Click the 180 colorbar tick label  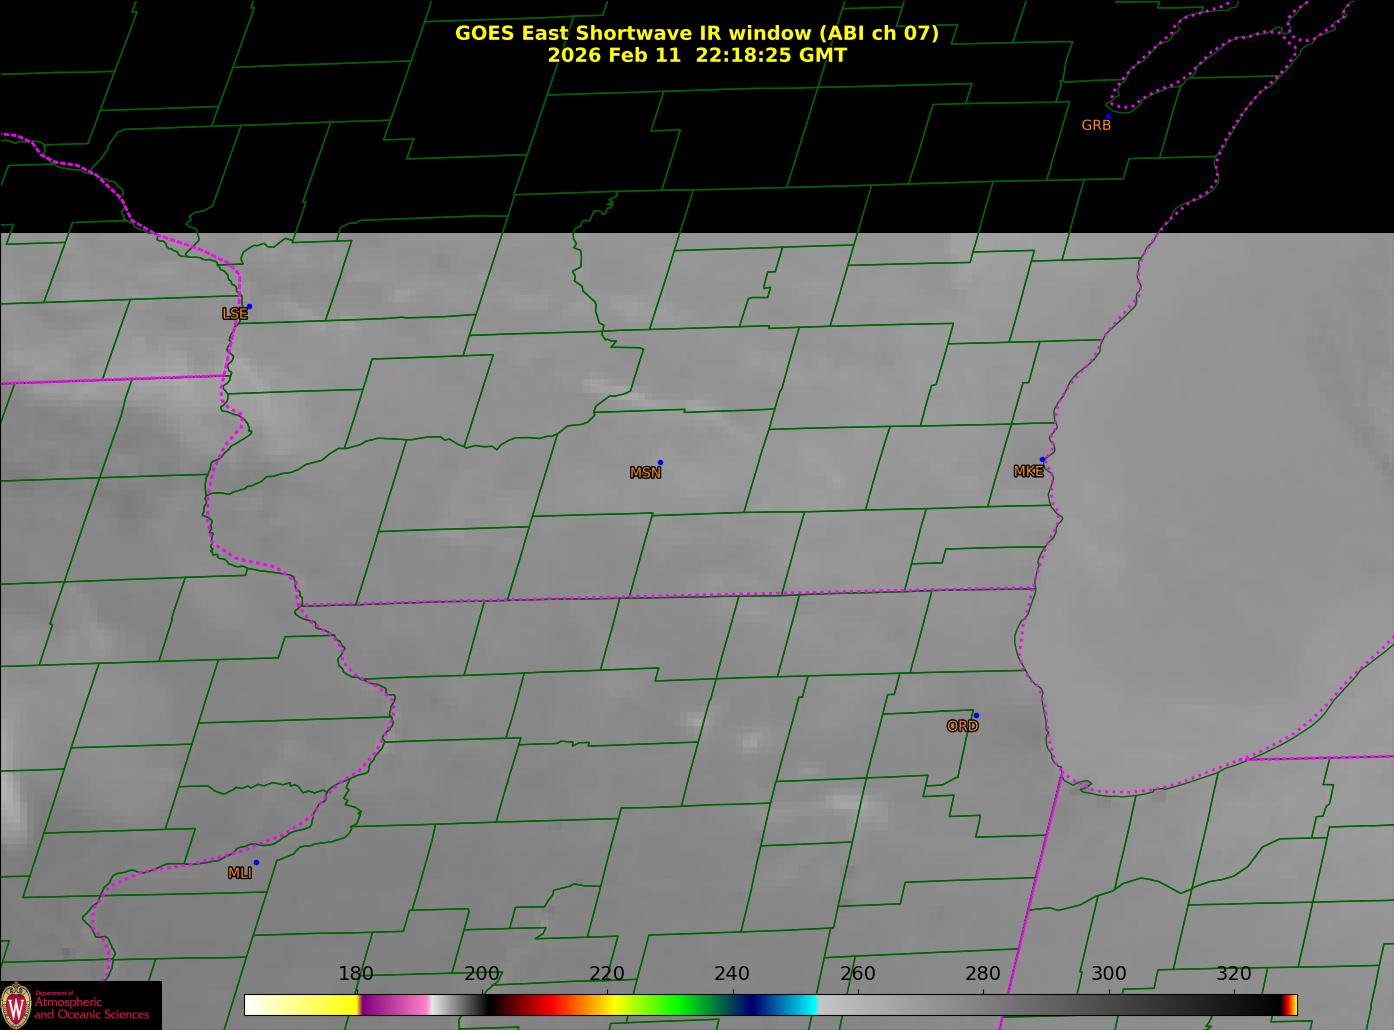356,974
